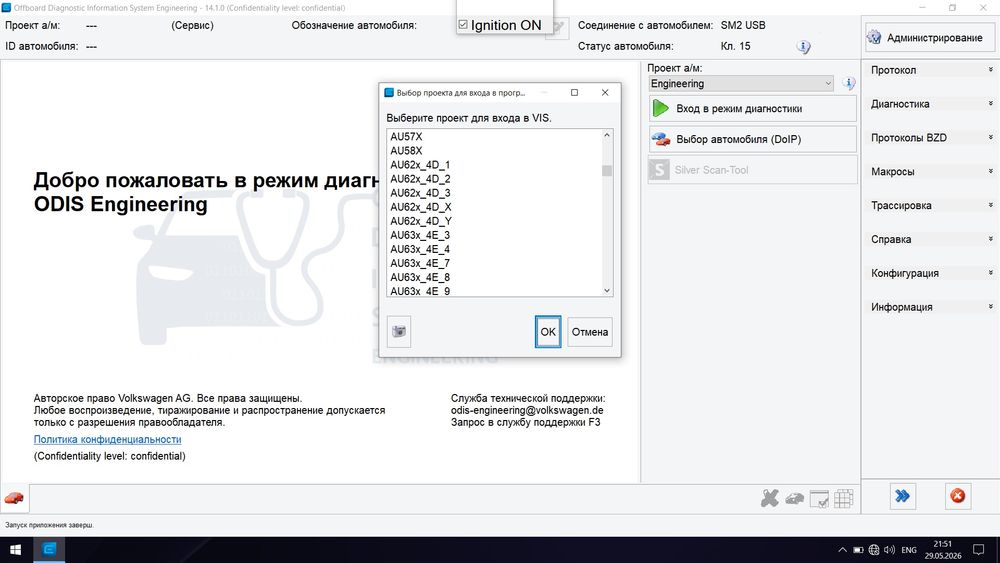Click the ODIS taskbar app icon
The height and width of the screenshot is (563, 1000).
49,549
